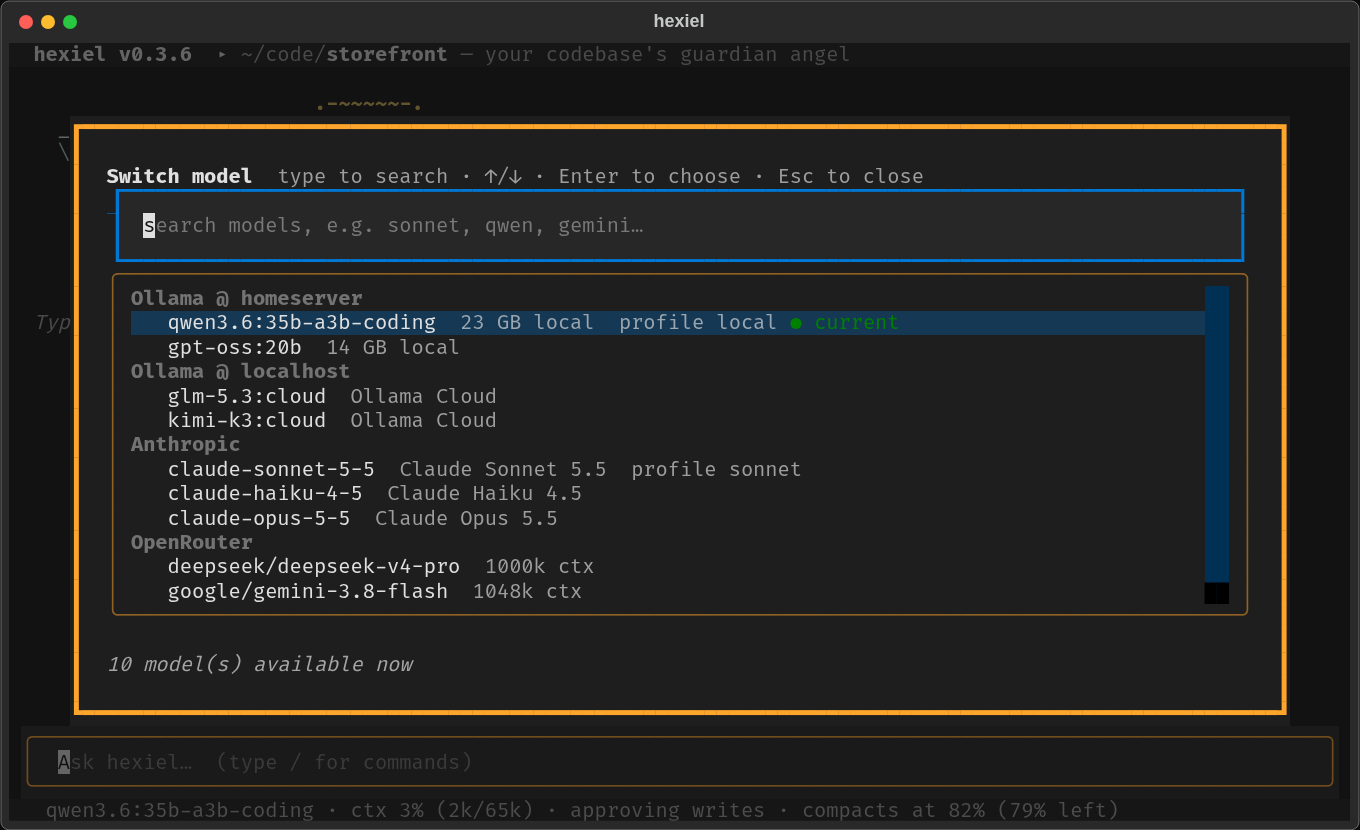Click the "Ask hexiel…" prompt input
This screenshot has width=1360, height=830.
(x=680, y=762)
